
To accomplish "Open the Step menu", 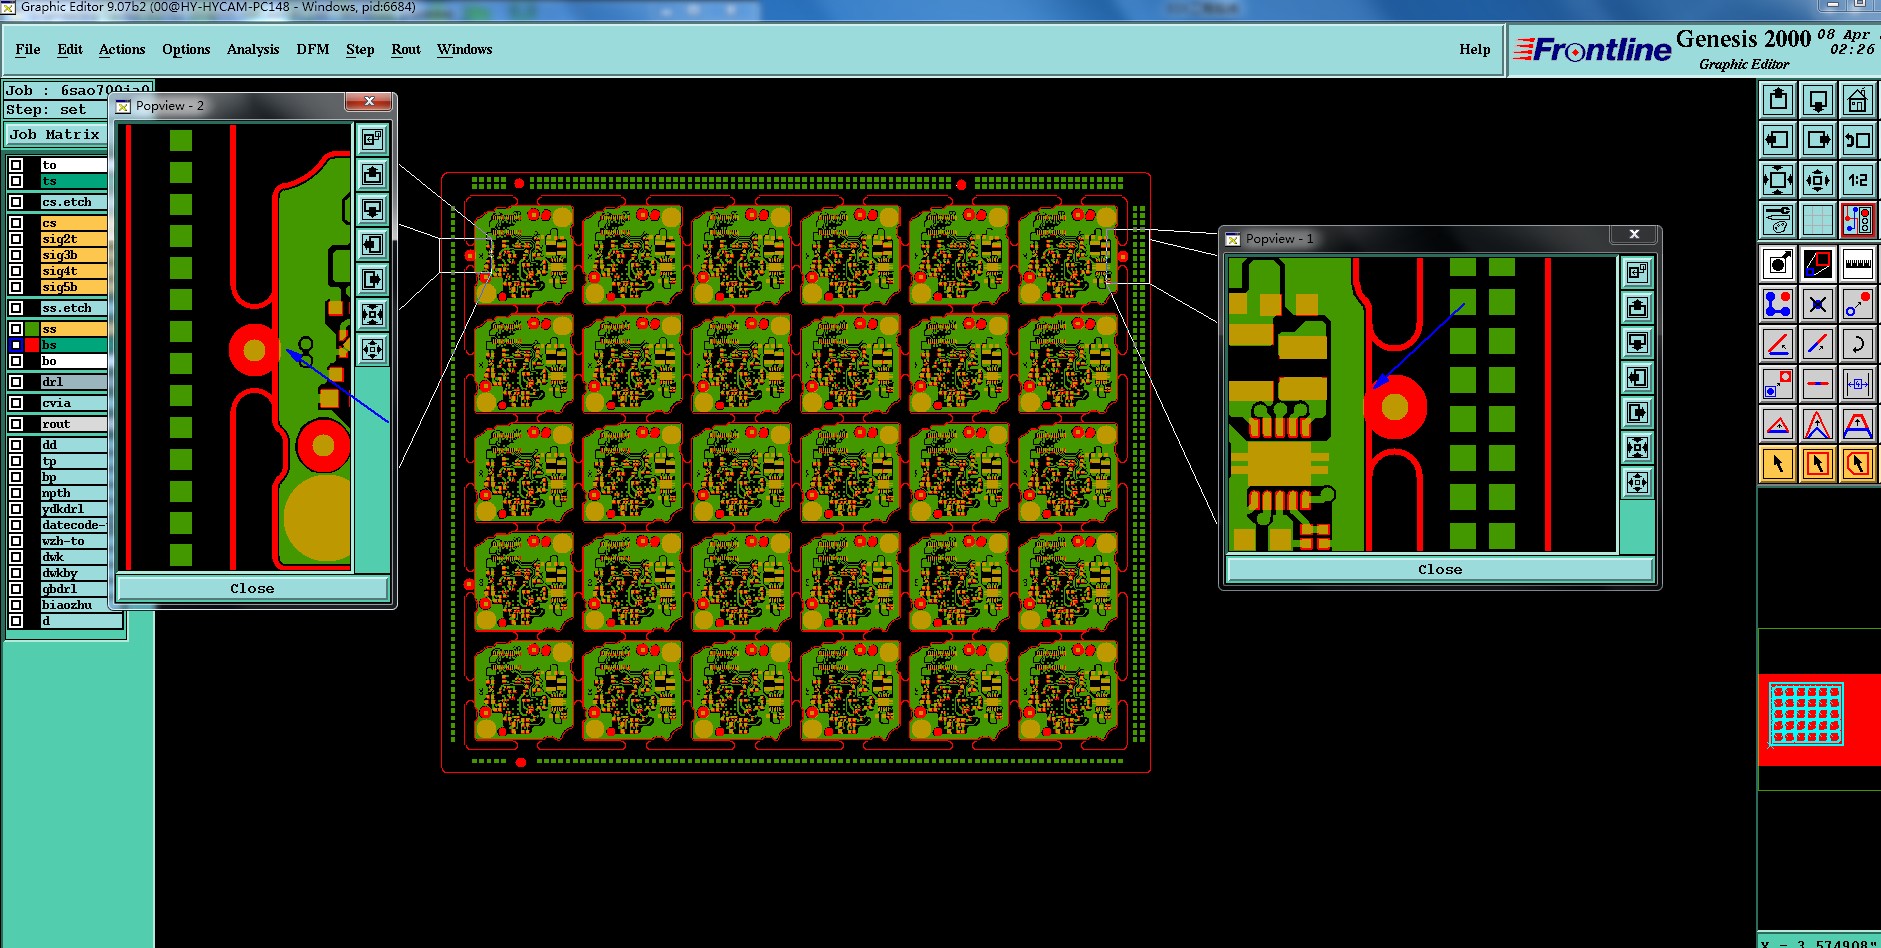I will click(x=360, y=49).
